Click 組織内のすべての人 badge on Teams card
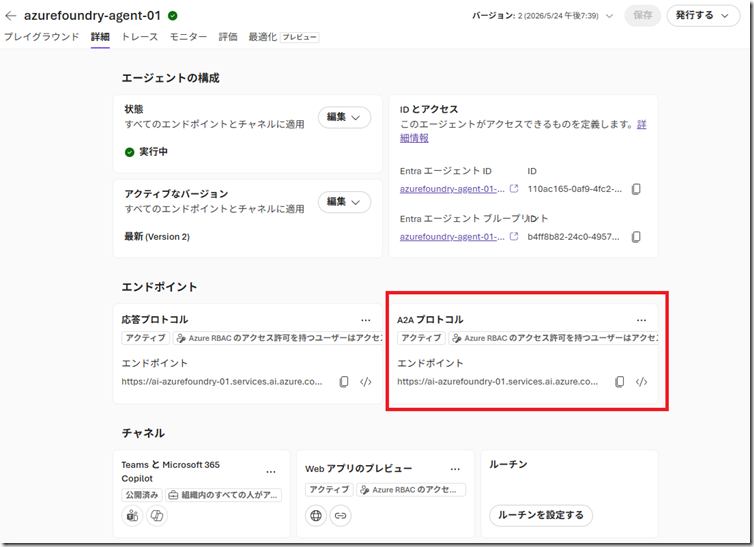This screenshot has width=754, height=547. click(x=224, y=495)
